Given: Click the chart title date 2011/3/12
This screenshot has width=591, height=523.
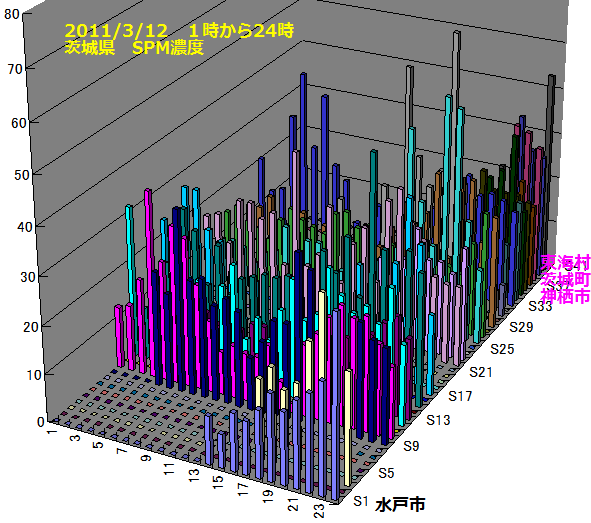Looking at the screenshot, I should pos(116,31).
